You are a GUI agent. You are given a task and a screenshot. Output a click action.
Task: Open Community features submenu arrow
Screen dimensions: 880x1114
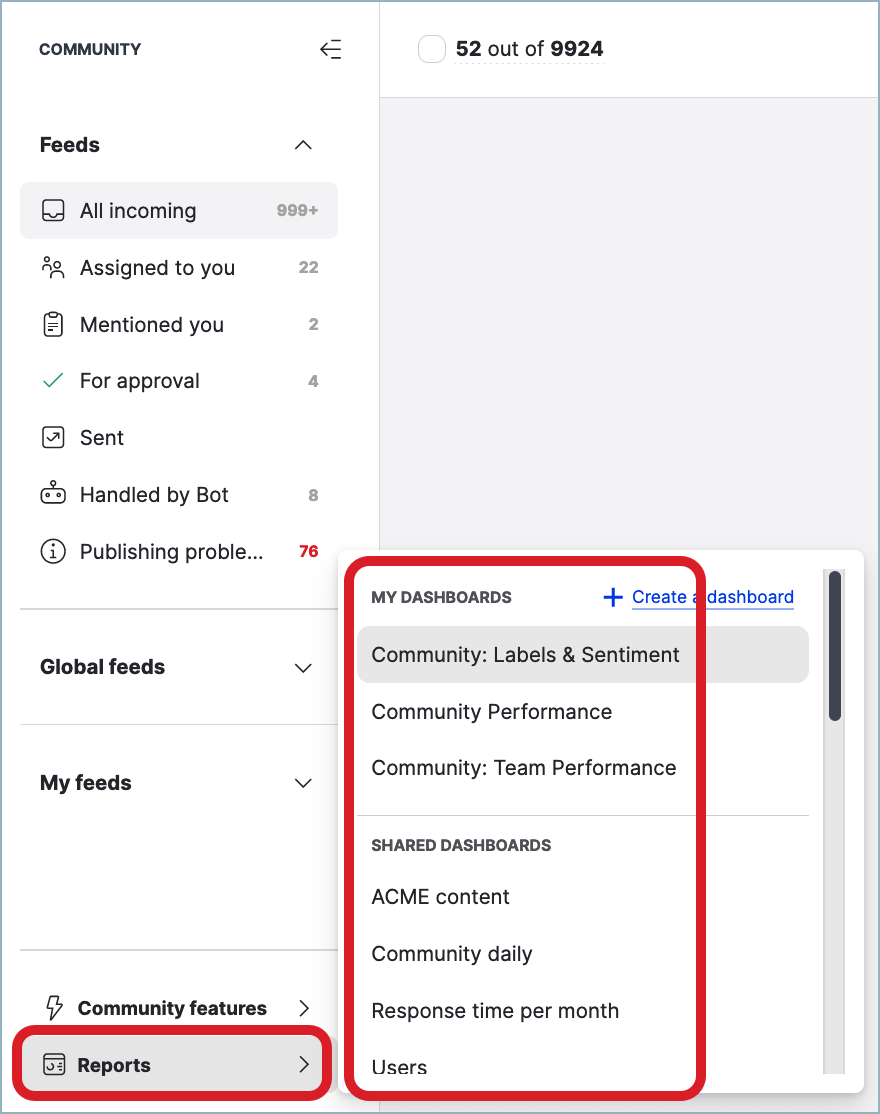(304, 1008)
